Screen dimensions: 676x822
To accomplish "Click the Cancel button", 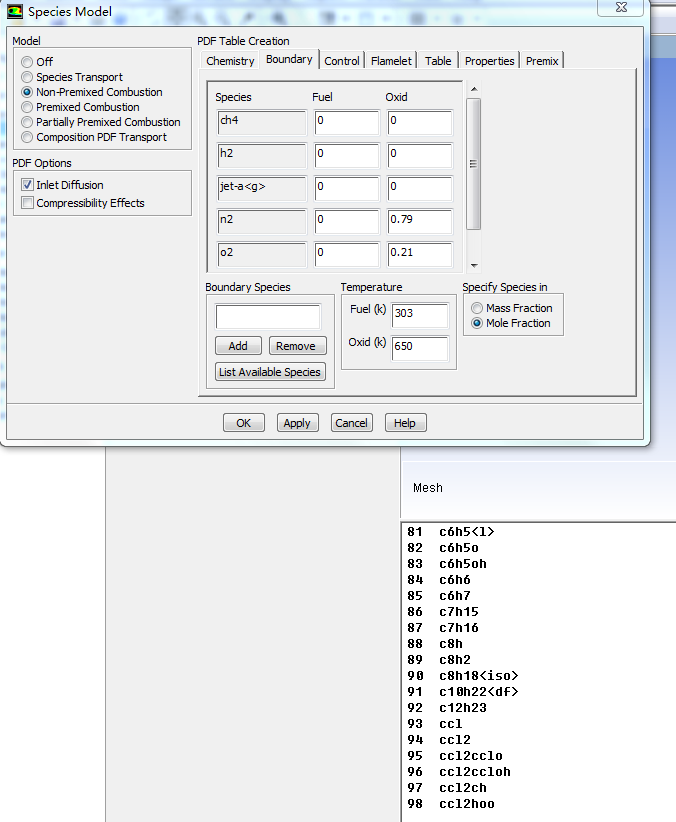I will (x=351, y=423).
